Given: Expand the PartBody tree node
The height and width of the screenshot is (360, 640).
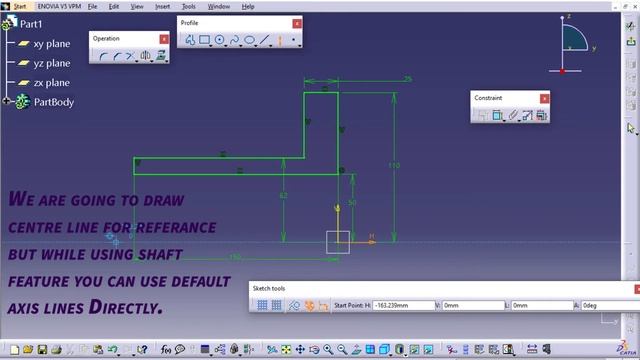Looking at the screenshot, I should (6, 101).
